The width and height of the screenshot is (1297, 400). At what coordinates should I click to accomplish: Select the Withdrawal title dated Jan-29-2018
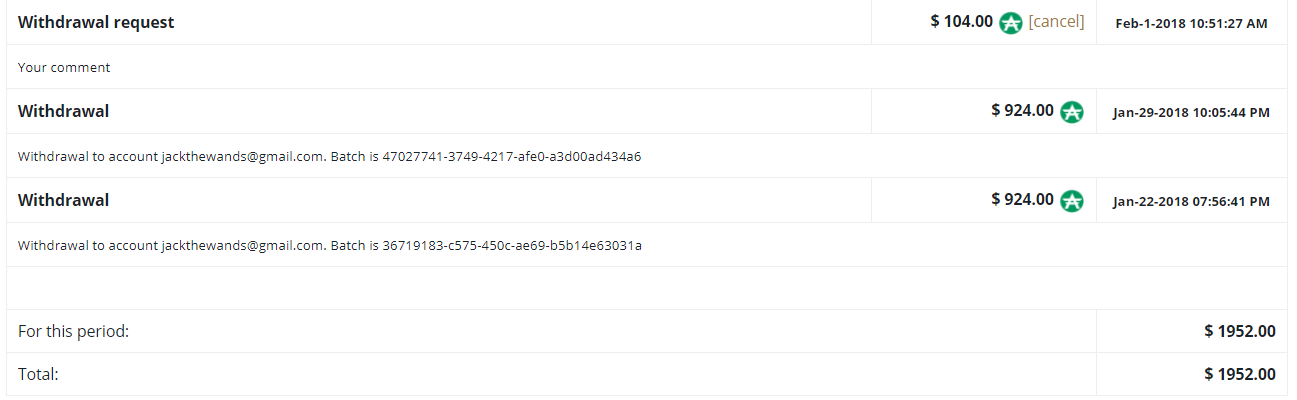tap(64, 111)
